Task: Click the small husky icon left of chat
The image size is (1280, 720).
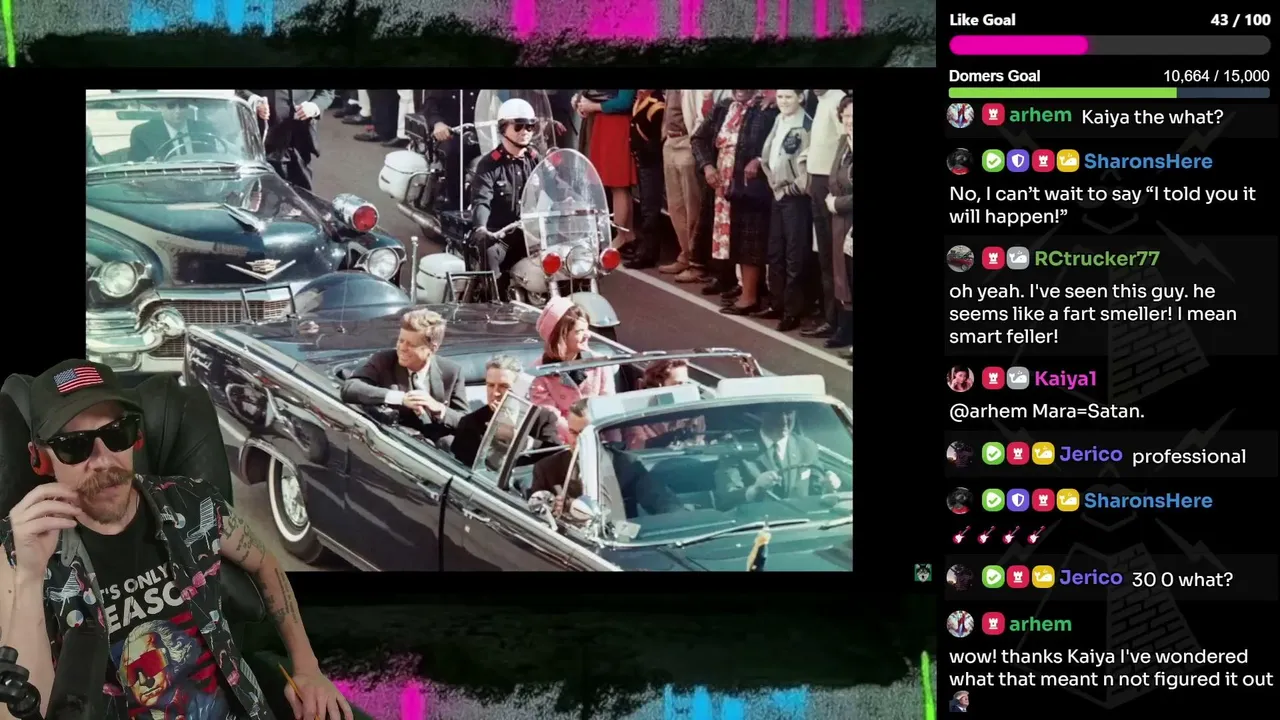Action: pyautogui.click(x=923, y=573)
